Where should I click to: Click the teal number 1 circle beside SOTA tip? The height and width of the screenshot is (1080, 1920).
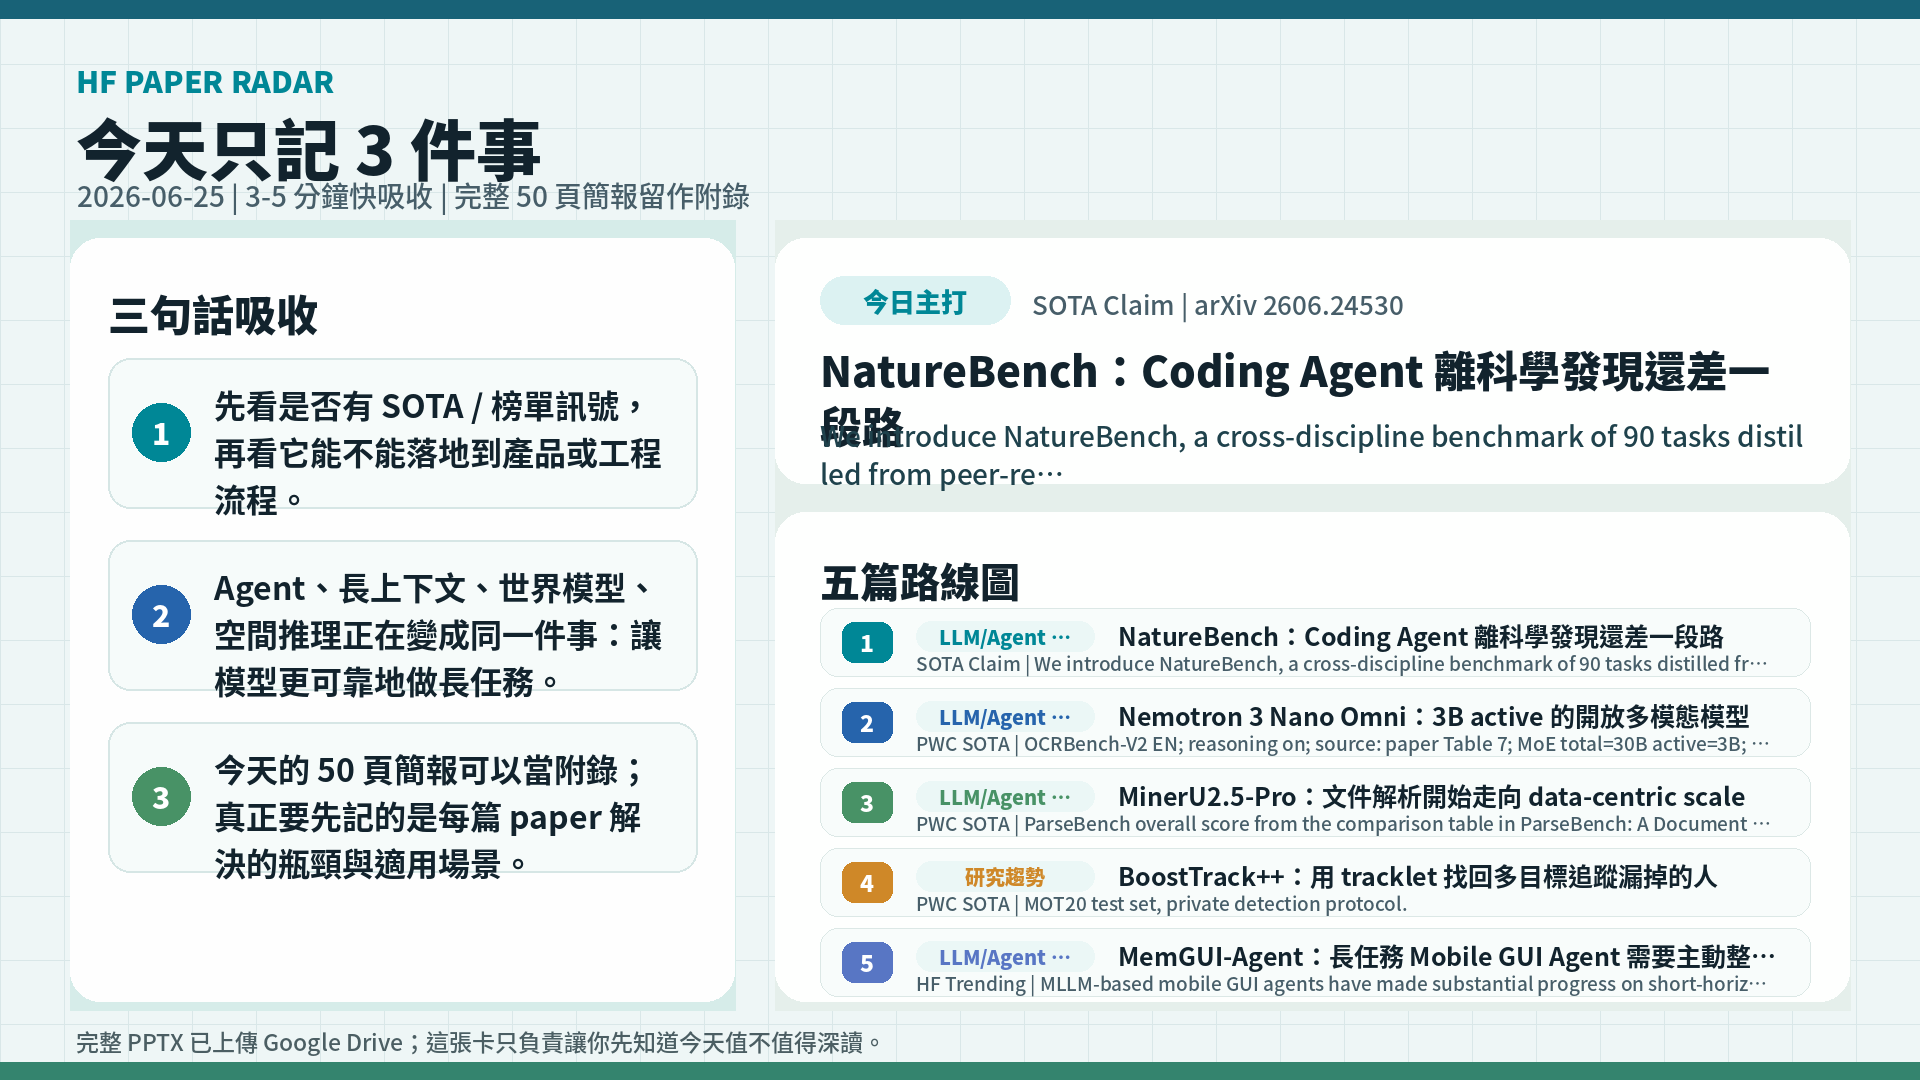(x=161, y=433)
